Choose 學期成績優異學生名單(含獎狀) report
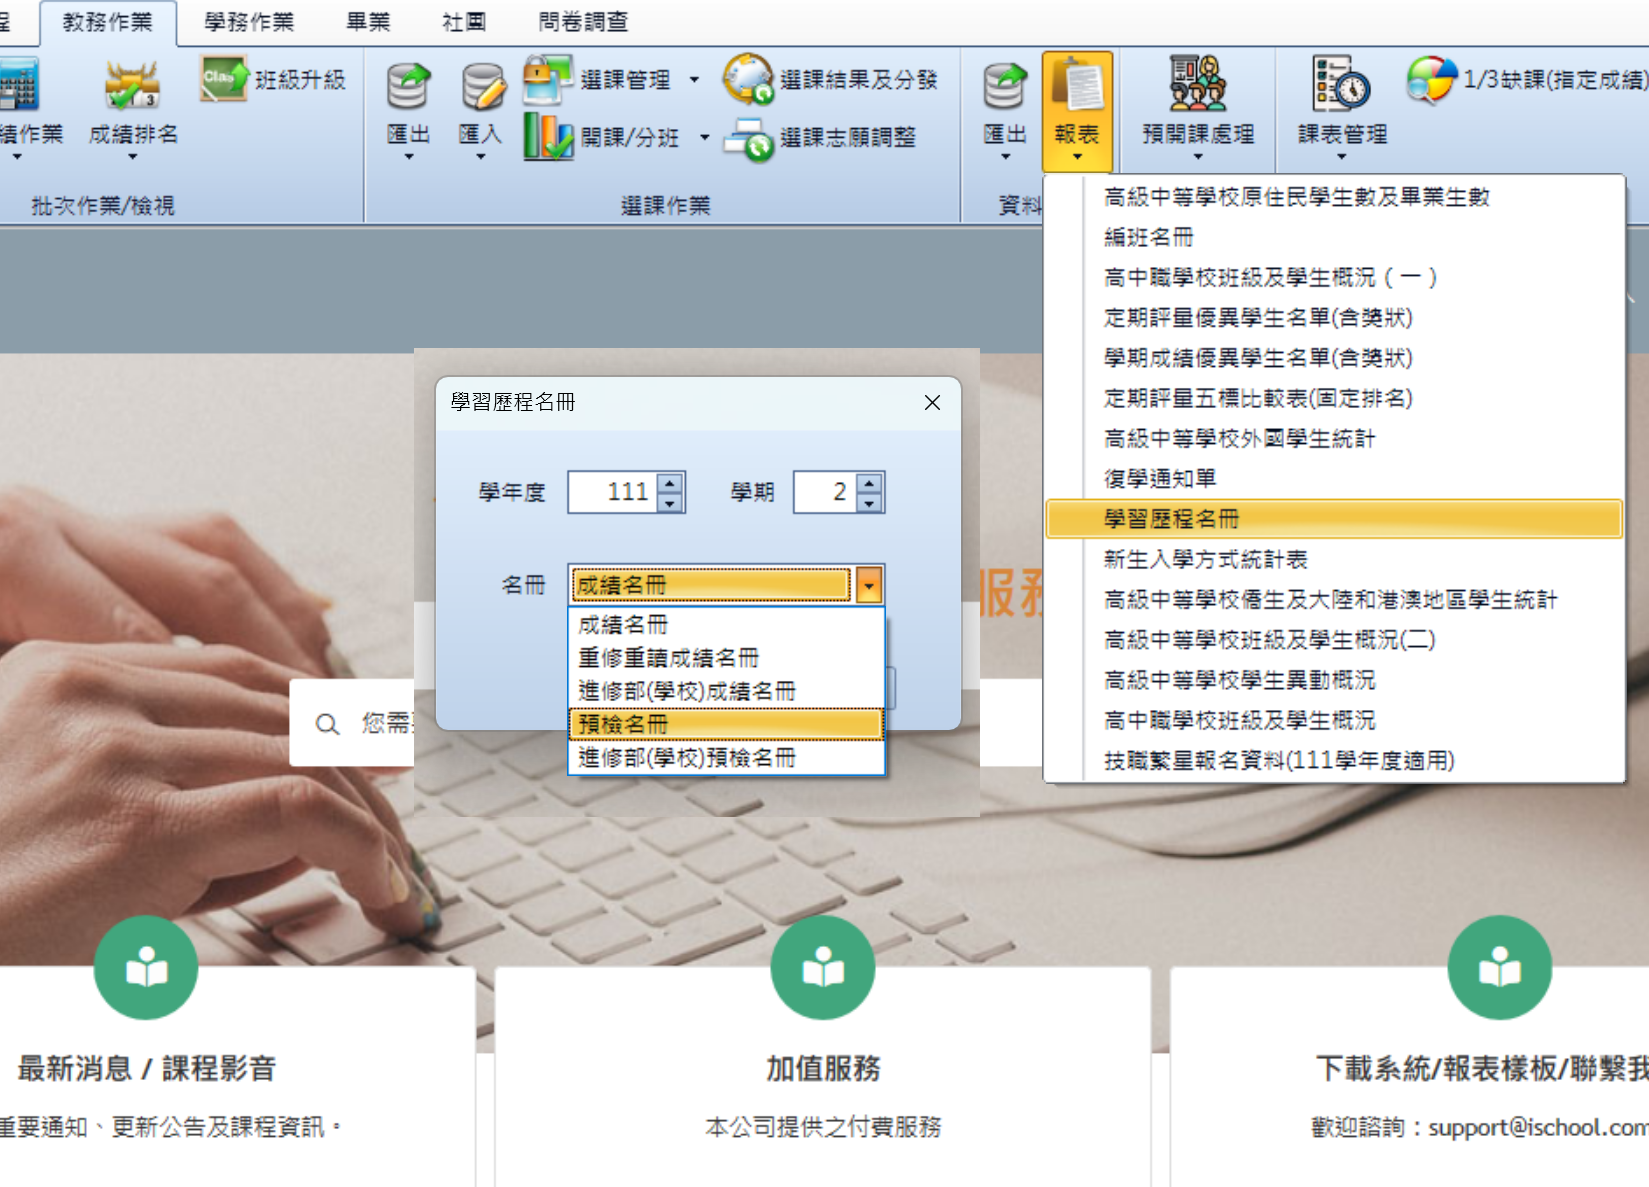 (x=1334, y=358)
